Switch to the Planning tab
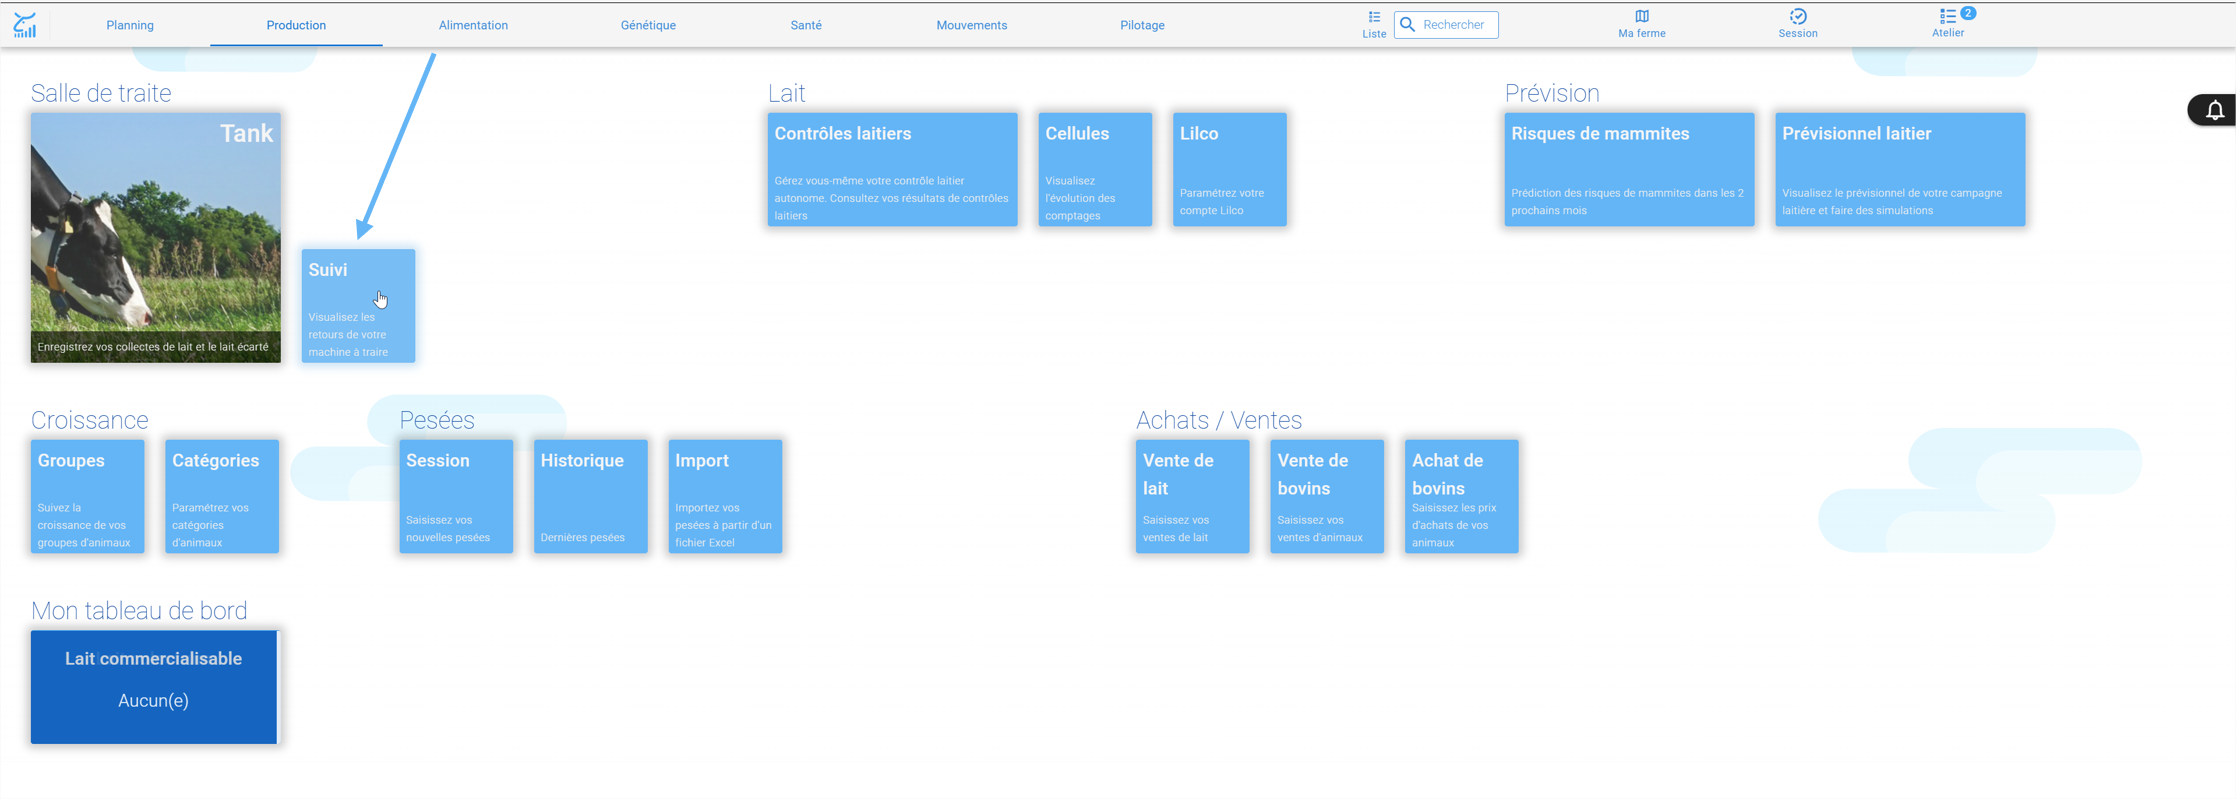Screen dimensions: 2236x799 click(130, 25)
